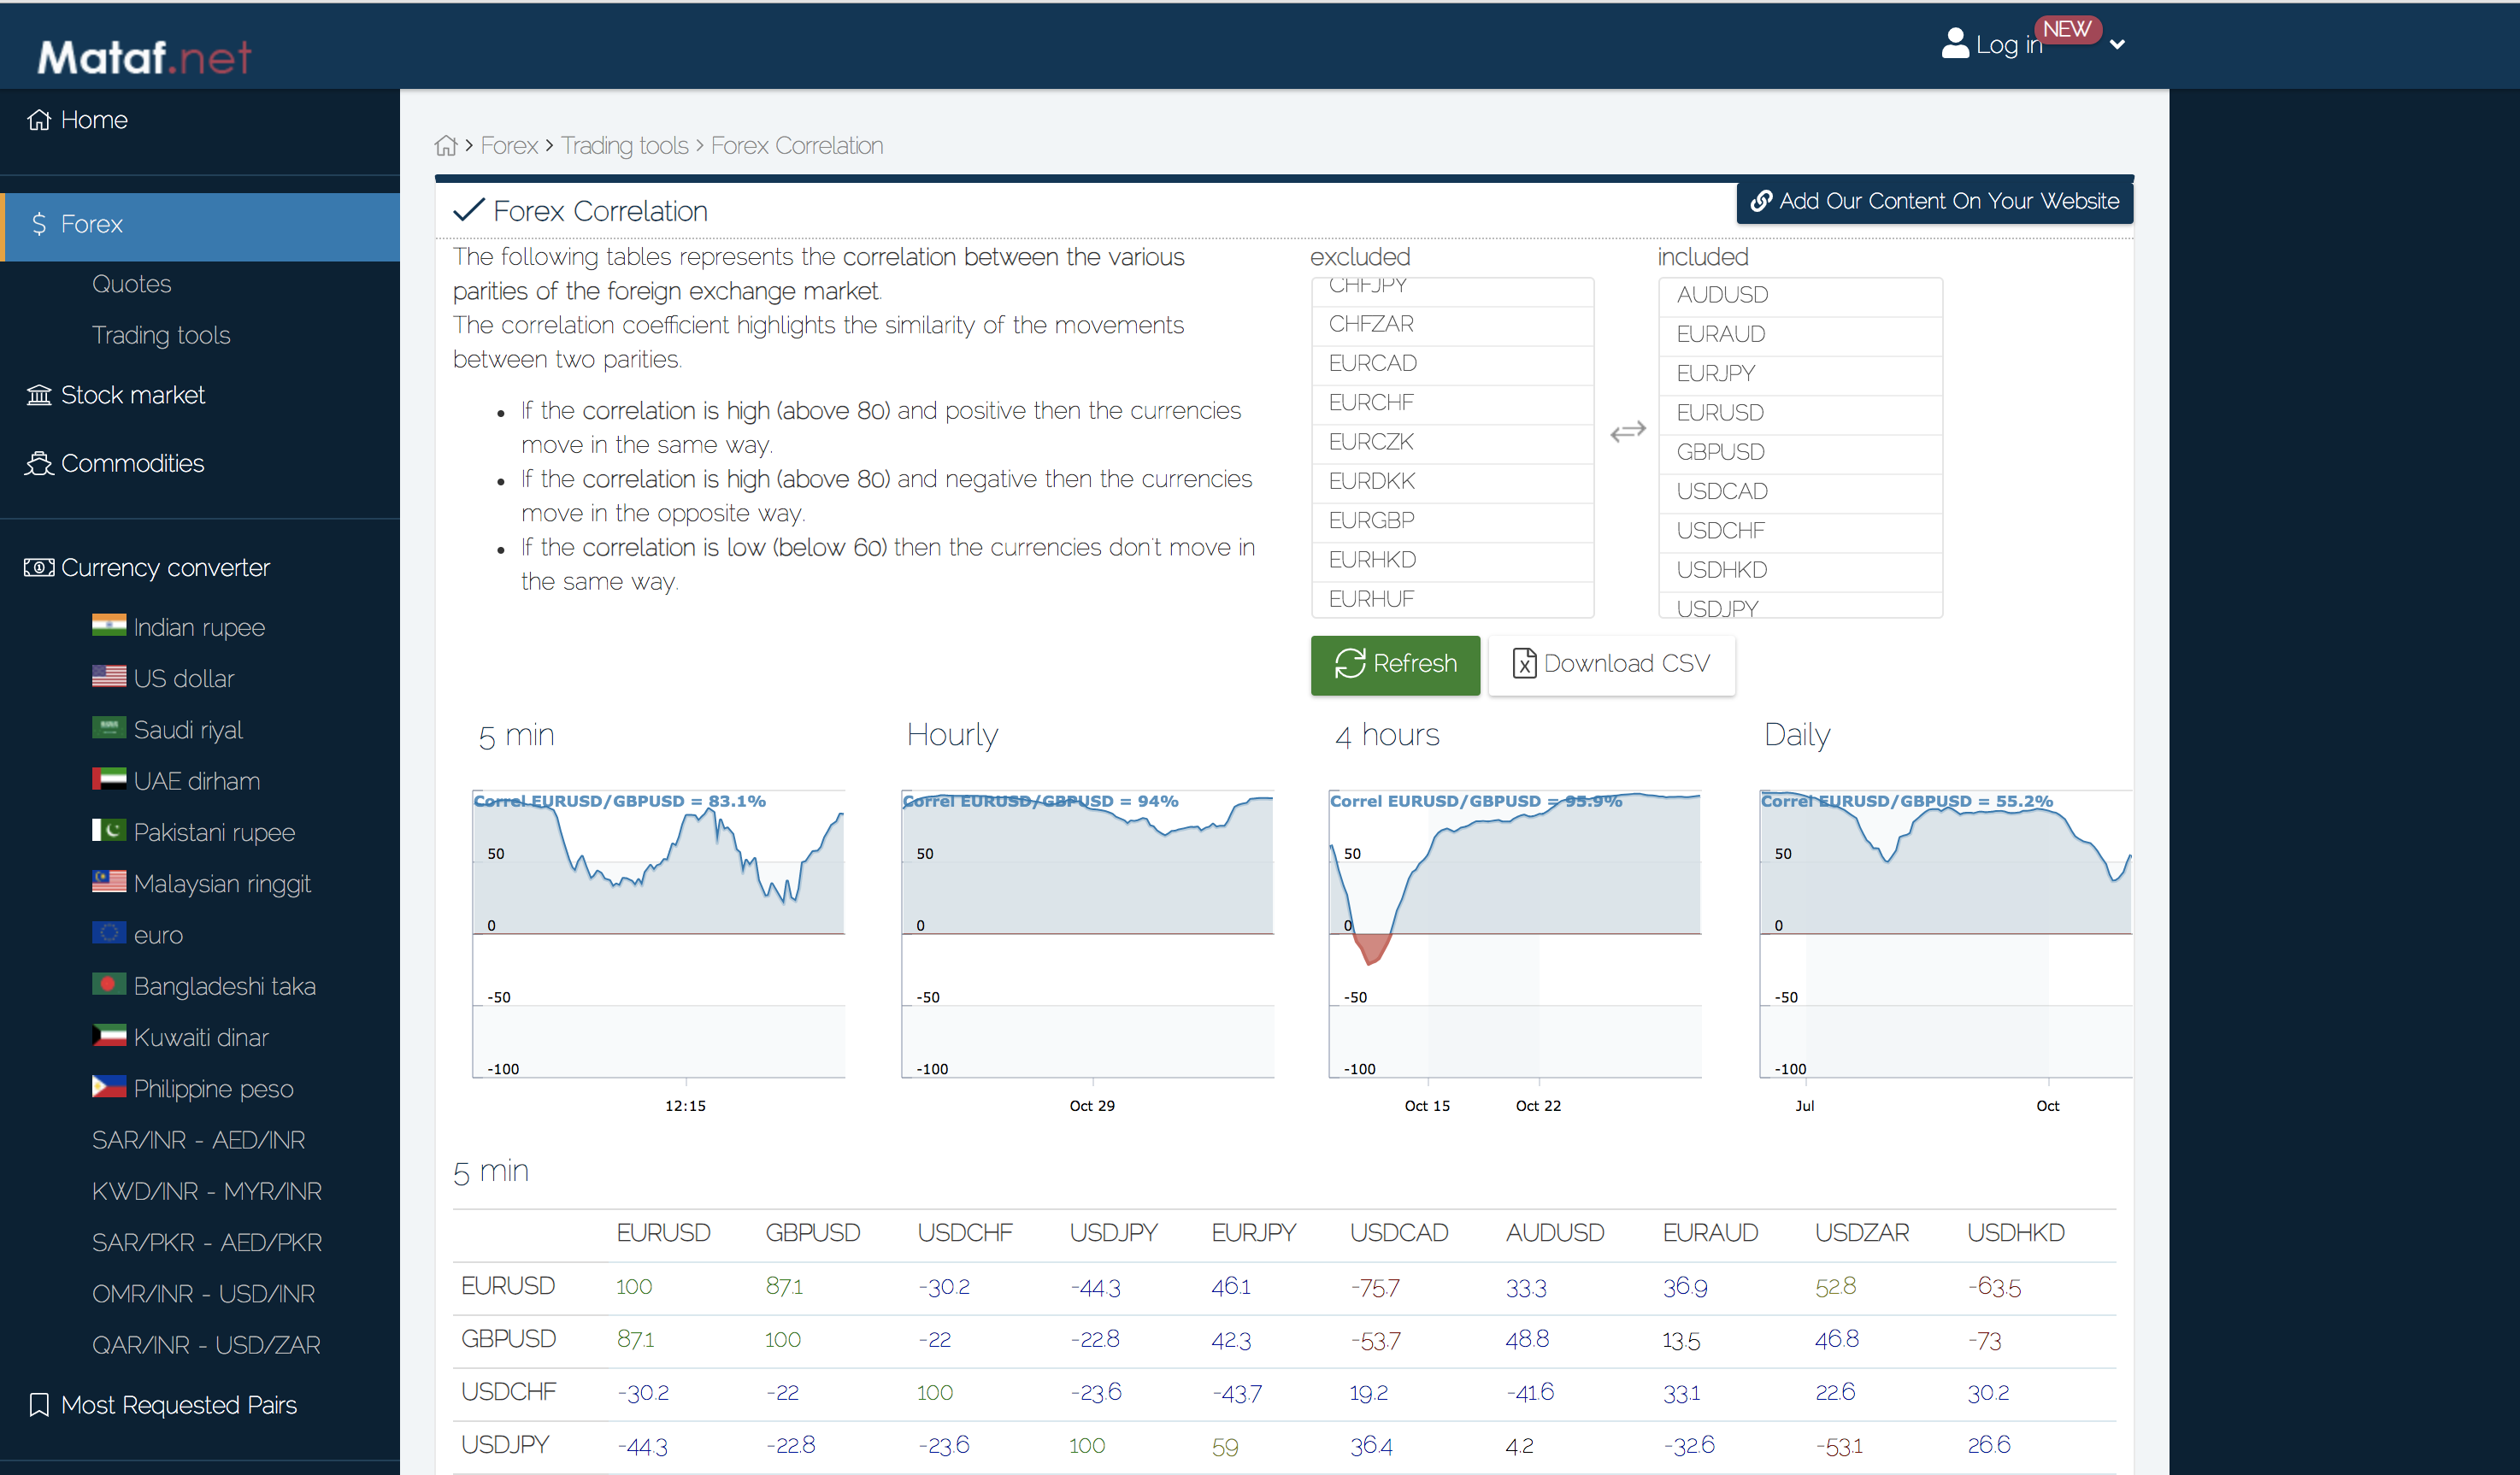The width and height of the screenshot is (2520, 1475).
Task: Open Trading tools in the sidebar
Action: [x=161, y=335]
